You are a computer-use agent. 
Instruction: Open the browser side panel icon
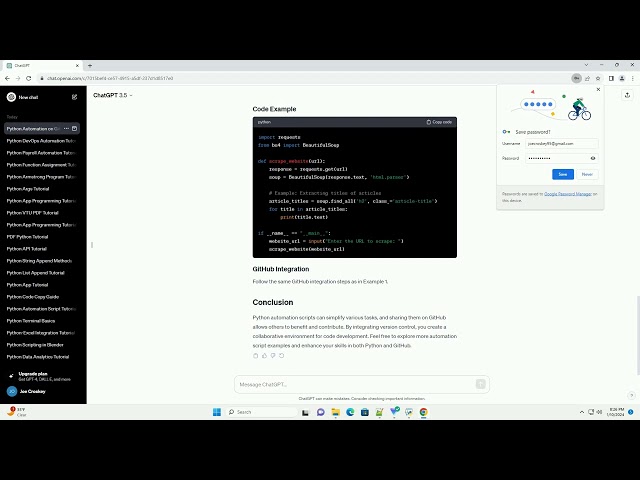(611, 78)
